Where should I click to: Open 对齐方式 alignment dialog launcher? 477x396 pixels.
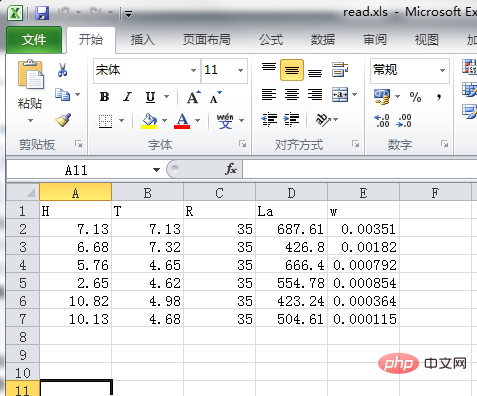tap(355, 144)
